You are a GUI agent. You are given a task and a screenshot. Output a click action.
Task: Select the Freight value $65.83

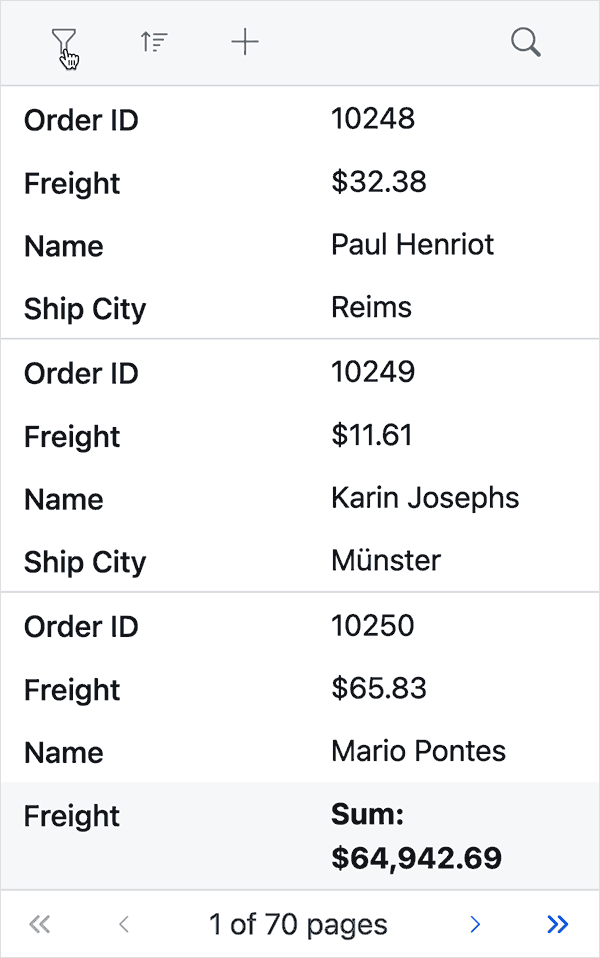pyautogui.click(x=378, y=688)
